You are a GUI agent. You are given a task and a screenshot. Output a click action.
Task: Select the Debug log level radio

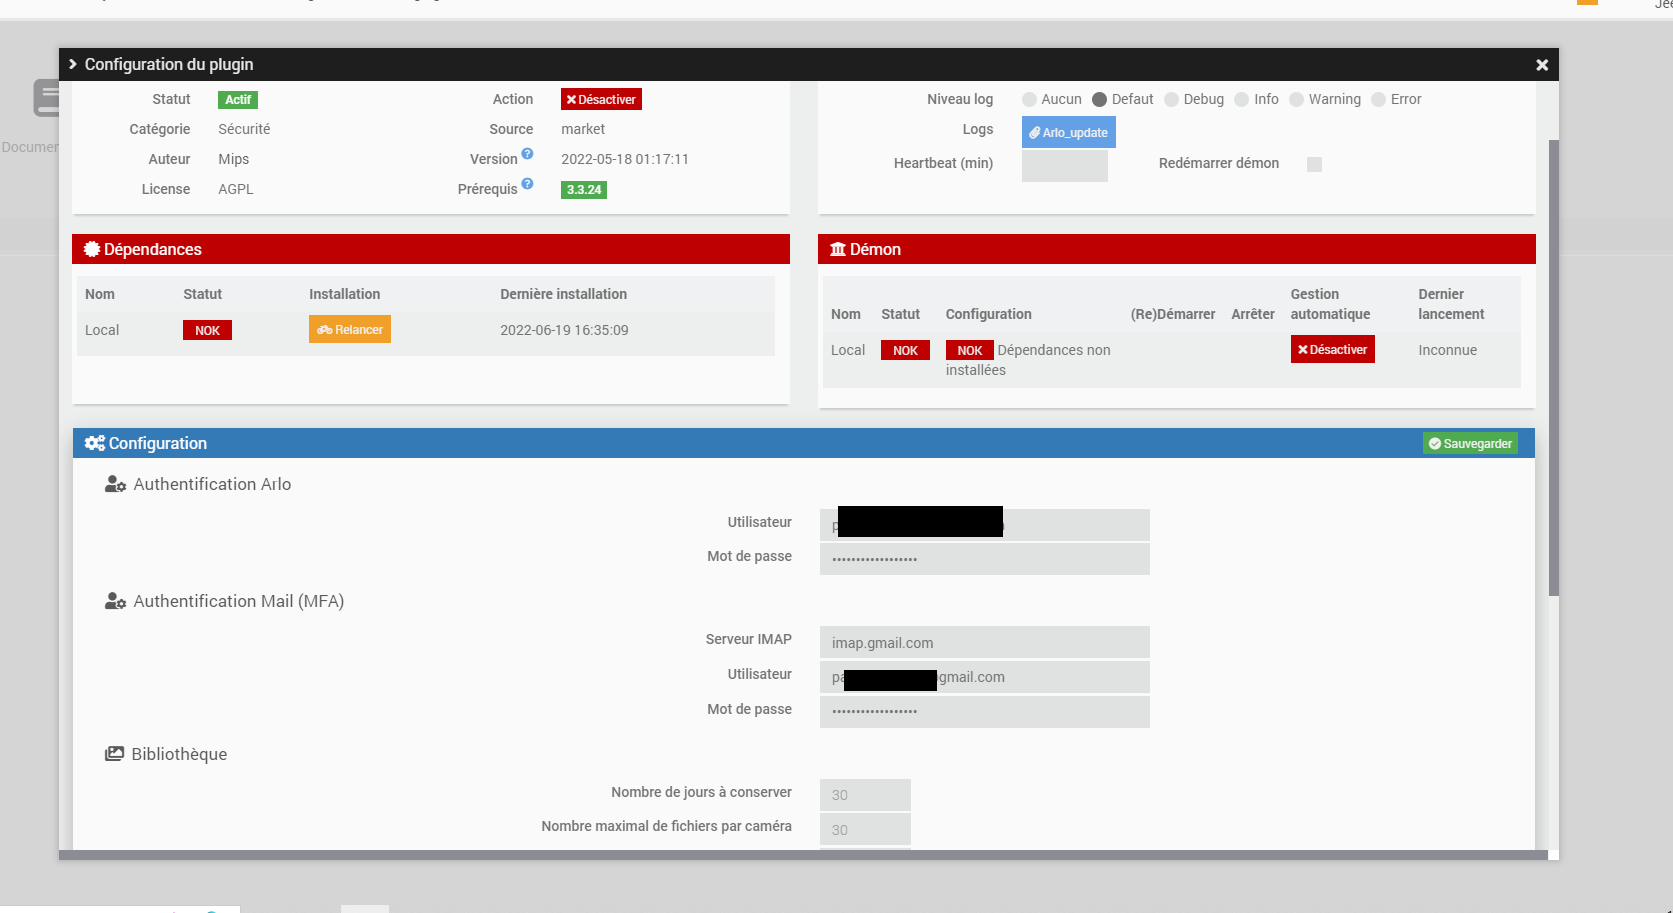tap(1171, 99)
